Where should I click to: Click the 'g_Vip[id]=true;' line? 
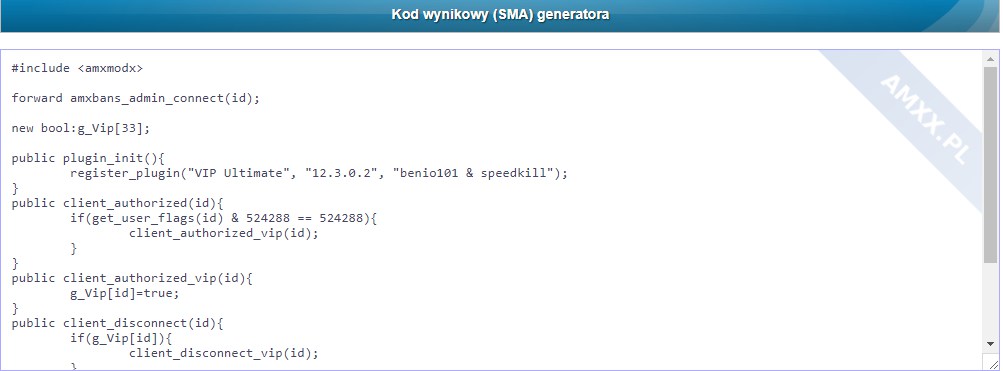(x=125, y=293)
